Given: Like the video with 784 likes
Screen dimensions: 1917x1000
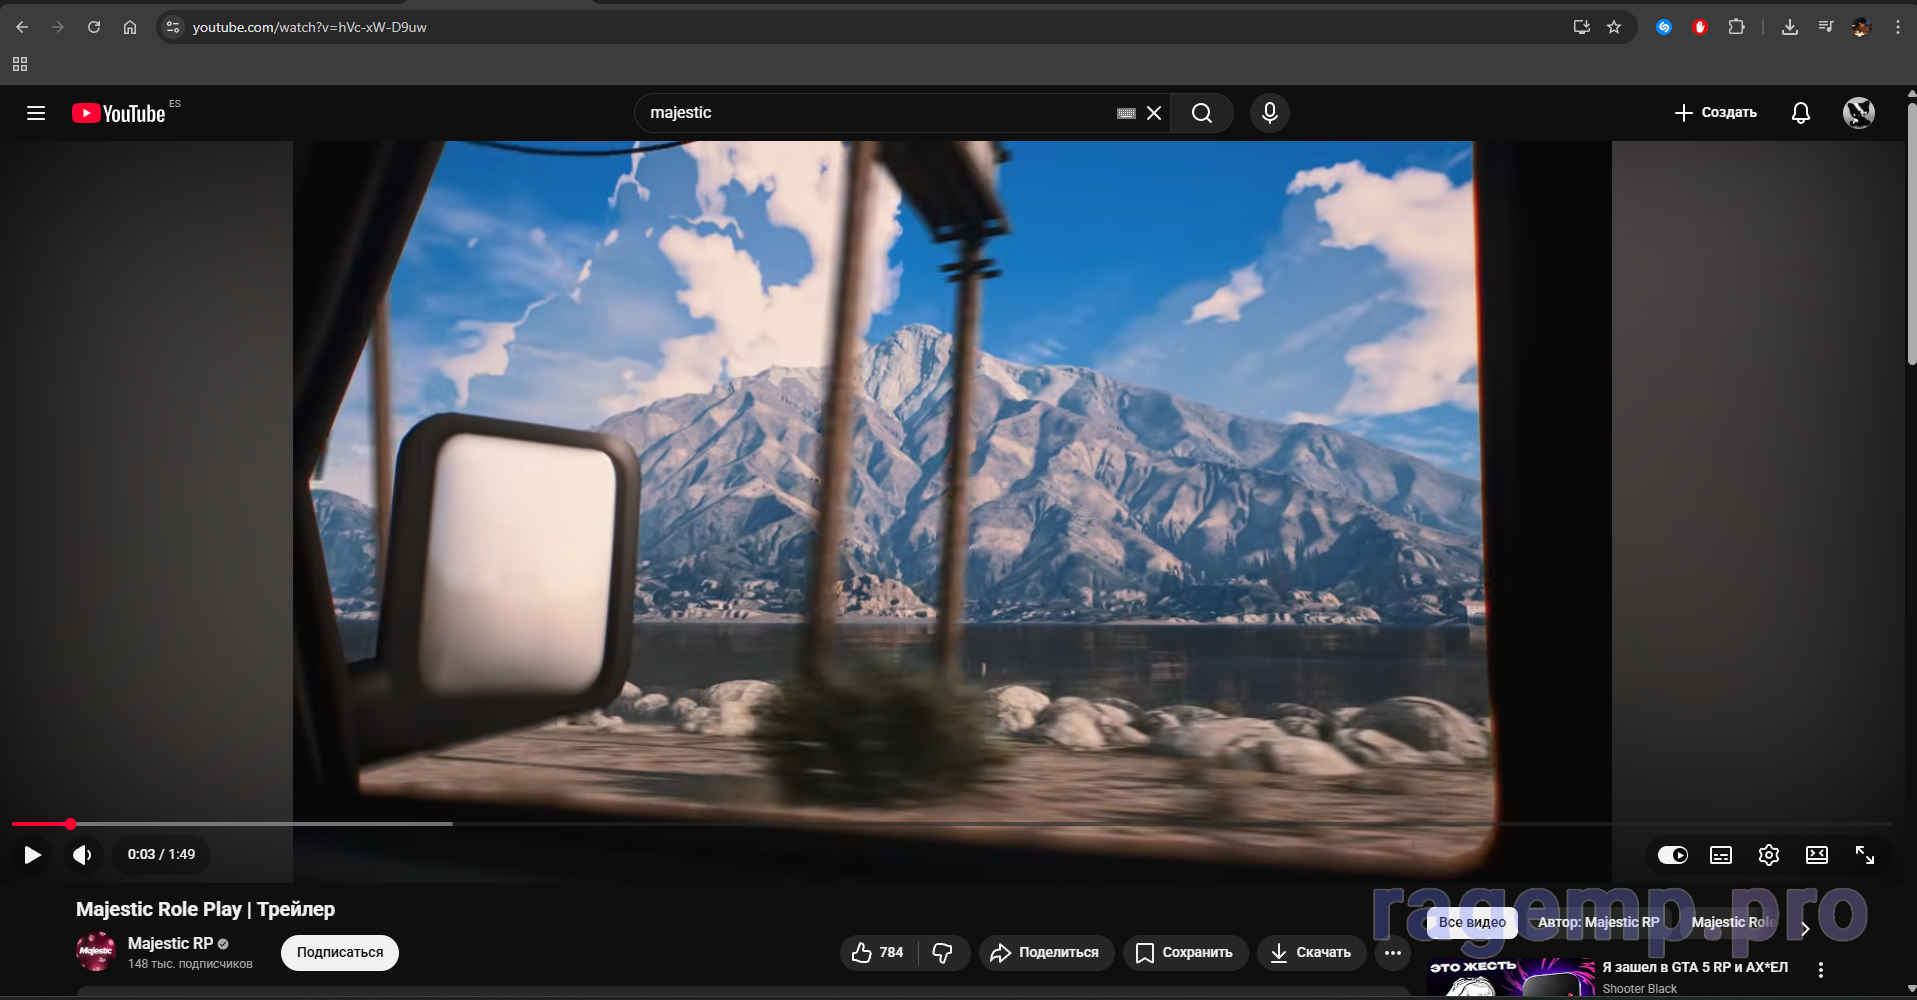Looking at the screenshot, I should [878, 953].
